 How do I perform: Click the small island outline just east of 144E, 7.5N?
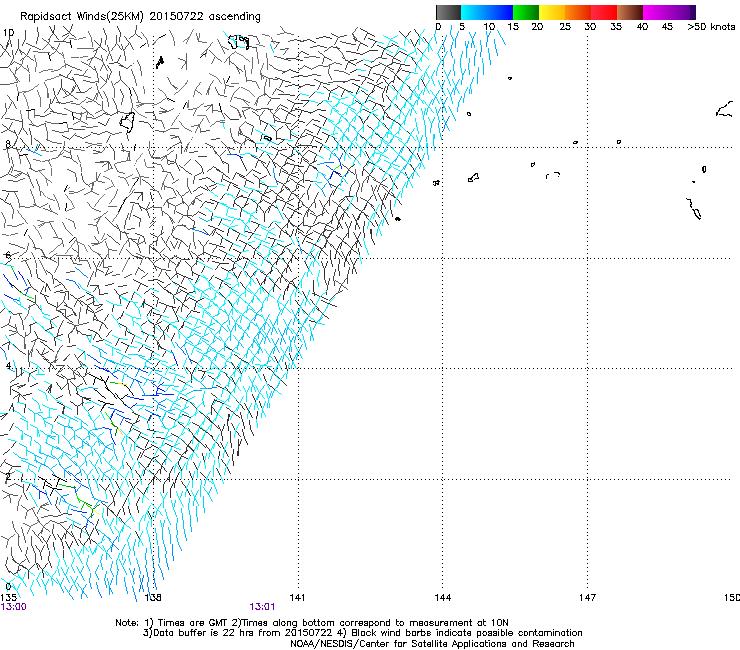coord(473,177)
